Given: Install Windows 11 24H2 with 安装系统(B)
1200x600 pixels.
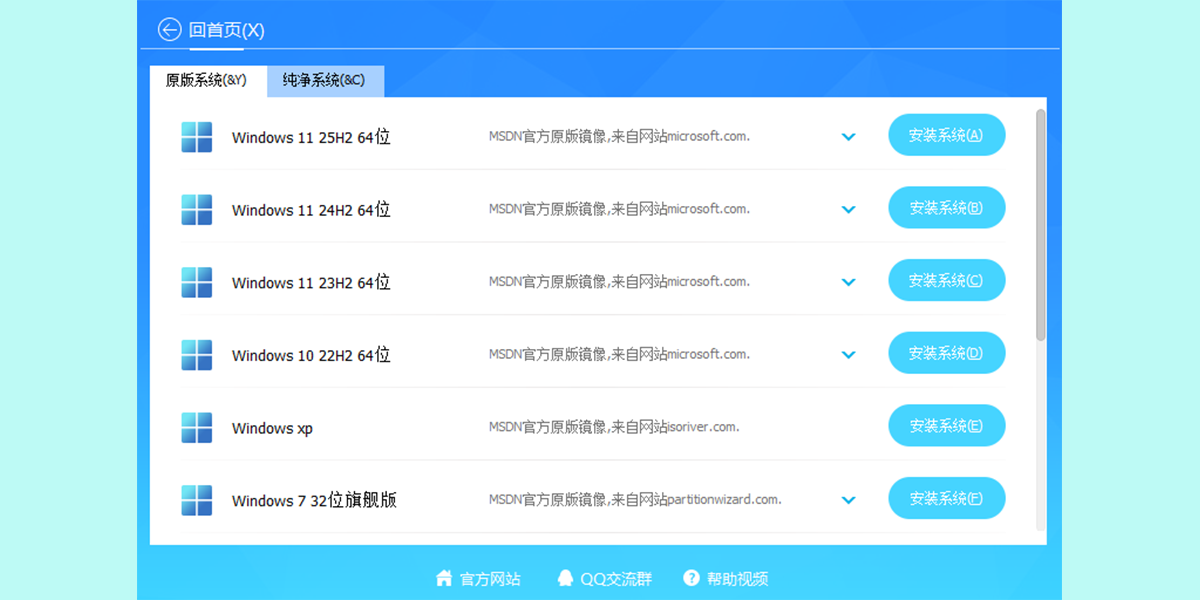Looking at the screenshot, I should [946, 208].
